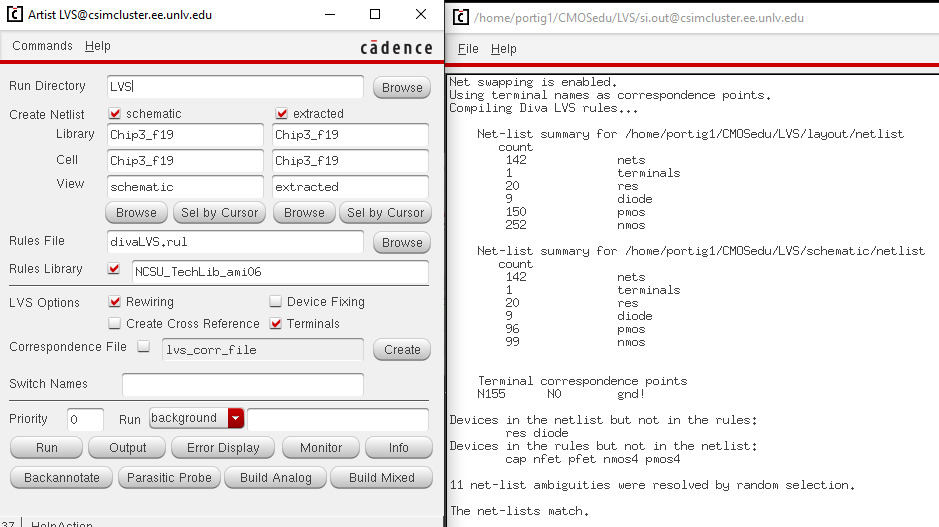Open the Error Display
The height and width of the screenshot is (527, 939).
pyautogui.click(x=223, y=448)
